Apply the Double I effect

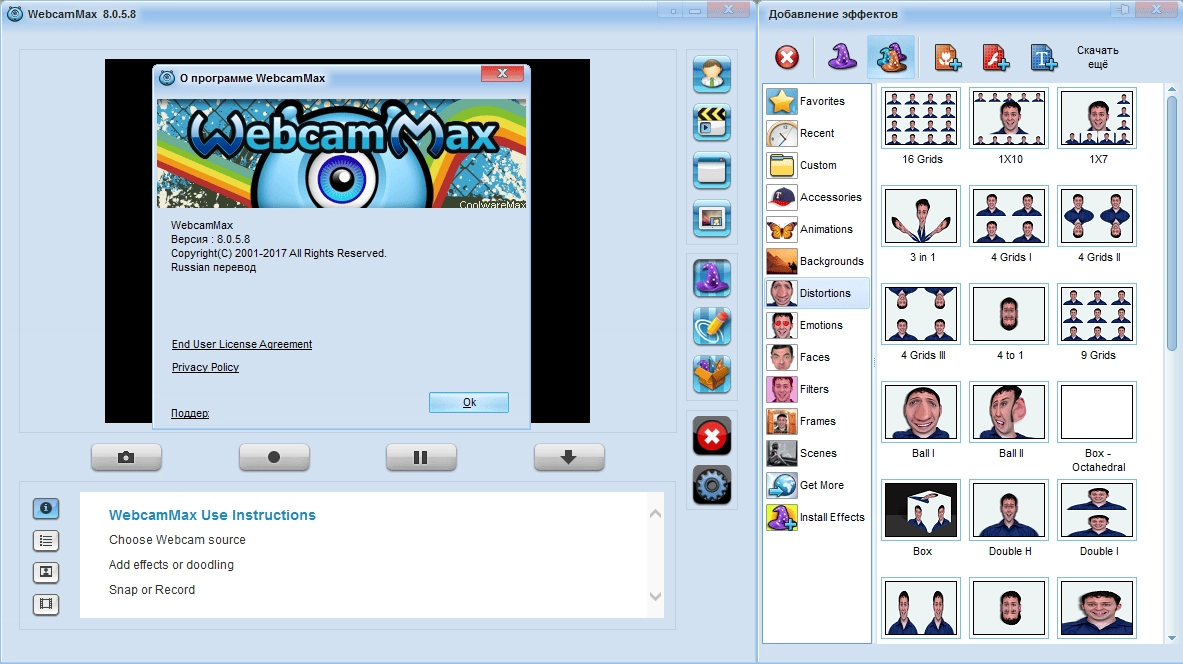(1098, 511)
